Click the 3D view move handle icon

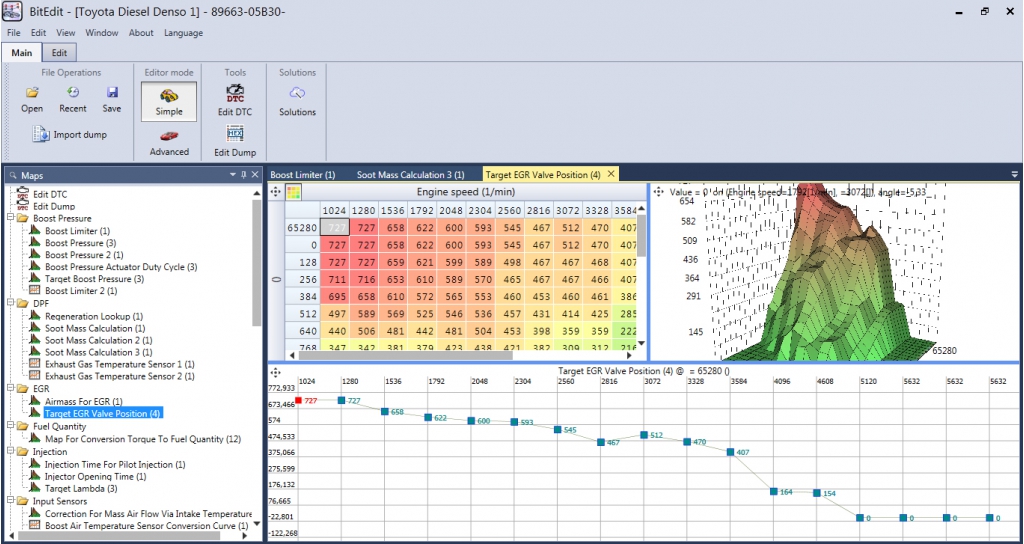pos(658,193)
